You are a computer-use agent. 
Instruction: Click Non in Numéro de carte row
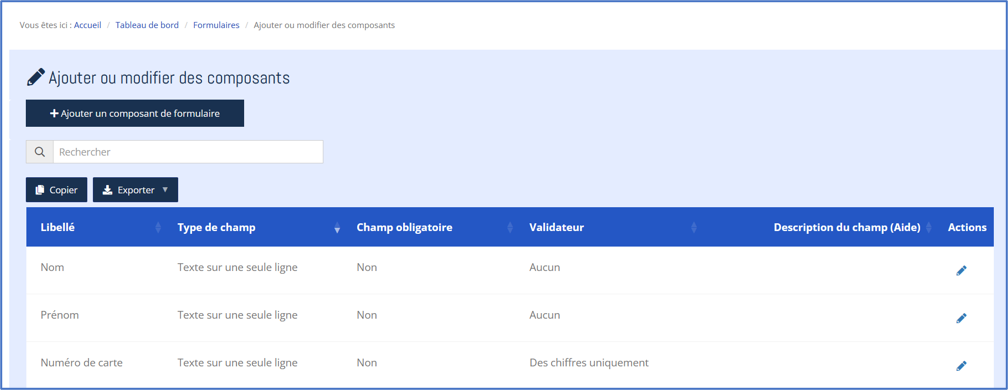click(367, 362)
